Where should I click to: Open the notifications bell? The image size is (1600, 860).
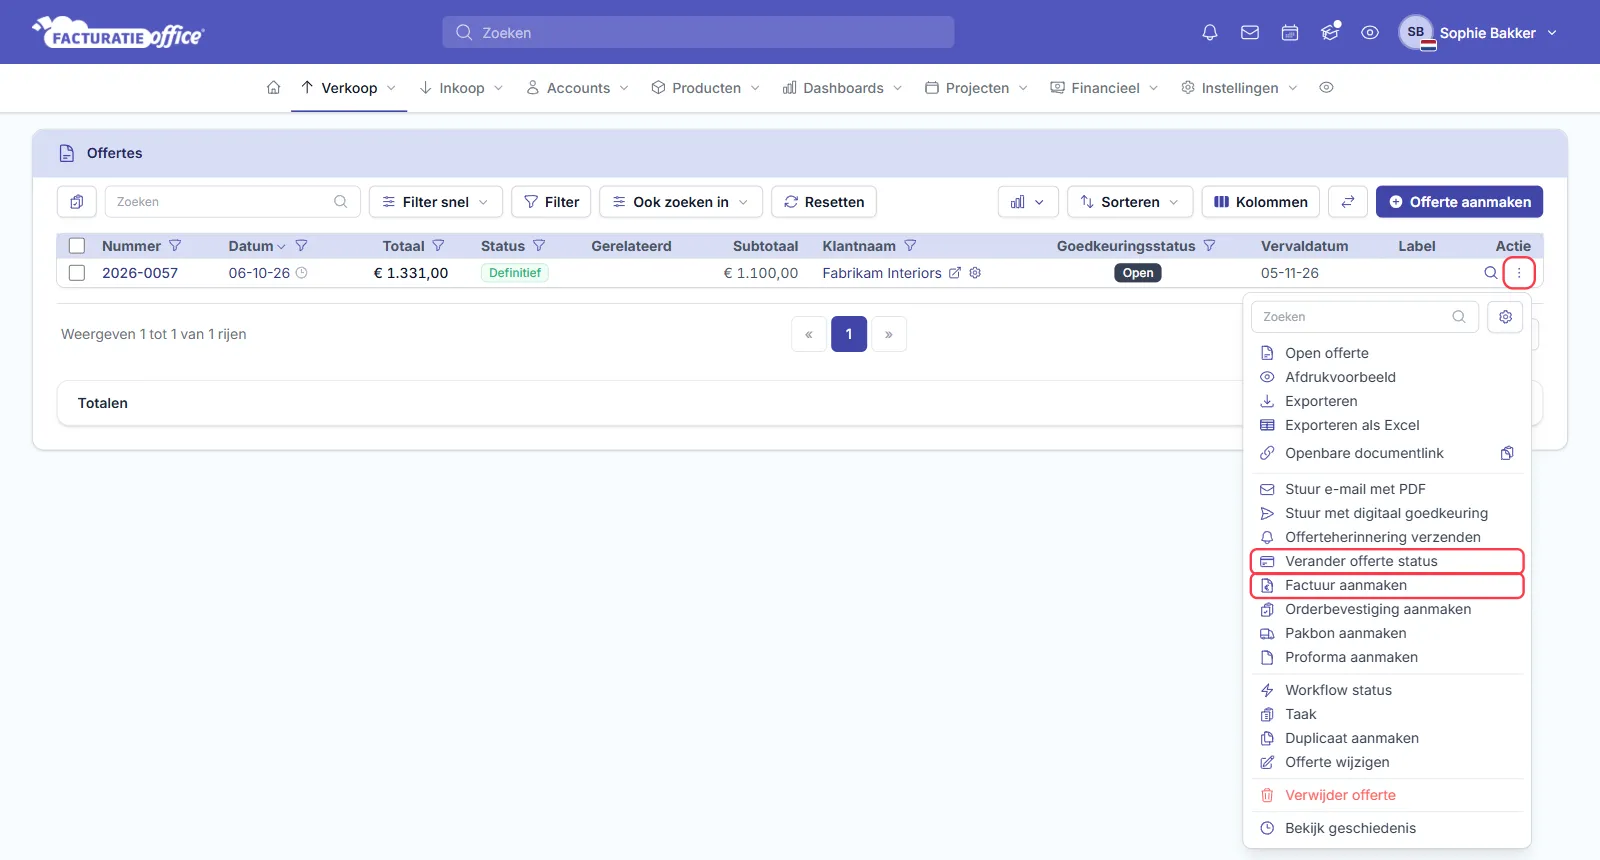coord(1210,33)
